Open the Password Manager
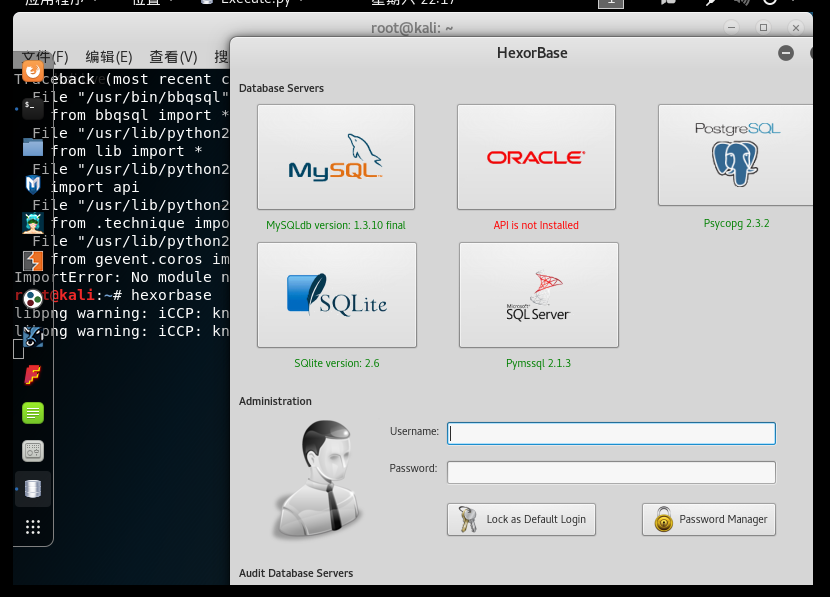The height and width of the screenshot is (597, 830). pos(709,519)
